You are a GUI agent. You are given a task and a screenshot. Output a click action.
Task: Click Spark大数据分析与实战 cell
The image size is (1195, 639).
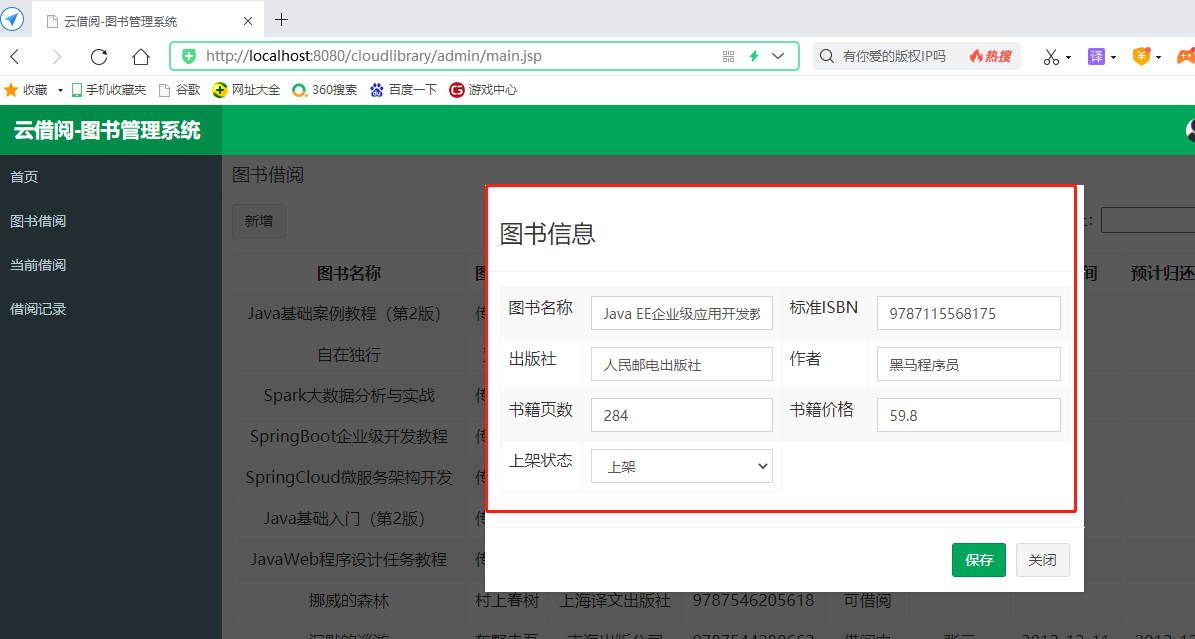coord(348,395)
